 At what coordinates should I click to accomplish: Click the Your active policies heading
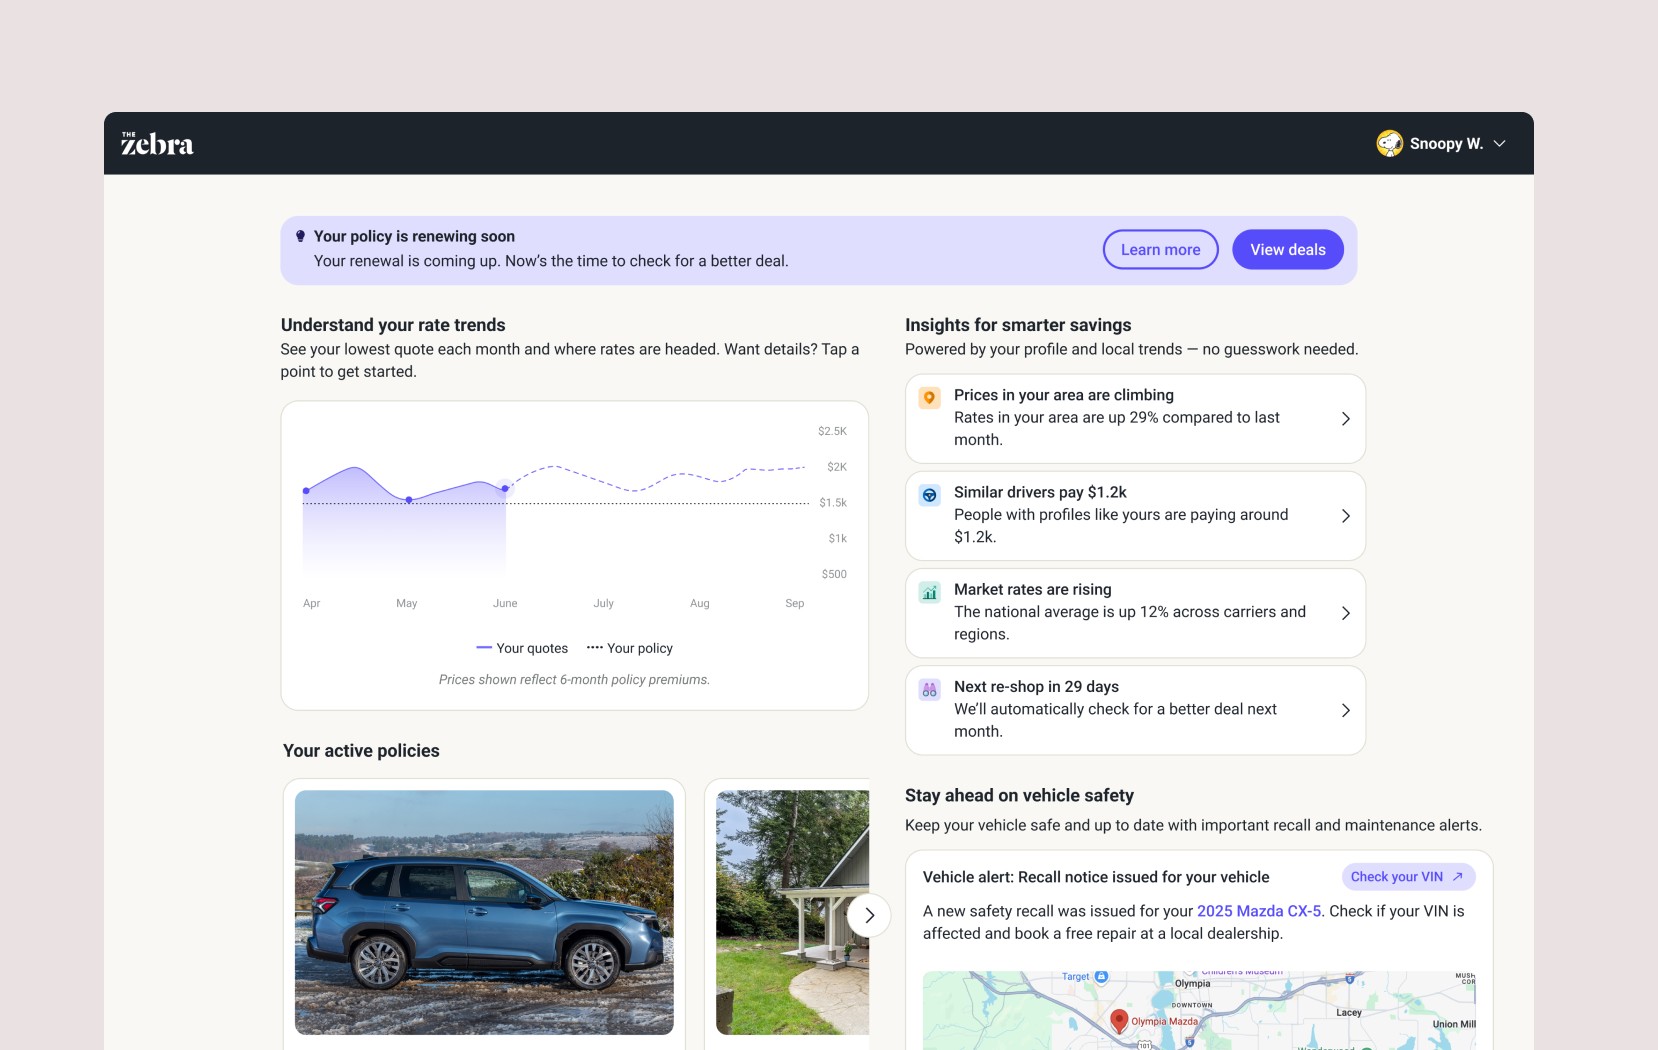[361, 751]
